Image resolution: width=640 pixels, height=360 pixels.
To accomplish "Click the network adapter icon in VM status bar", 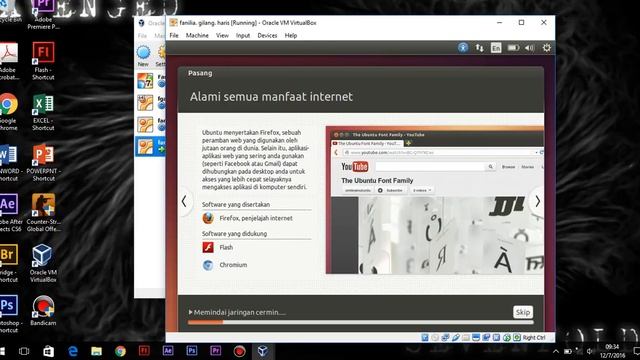I will [x=445, y=338].
